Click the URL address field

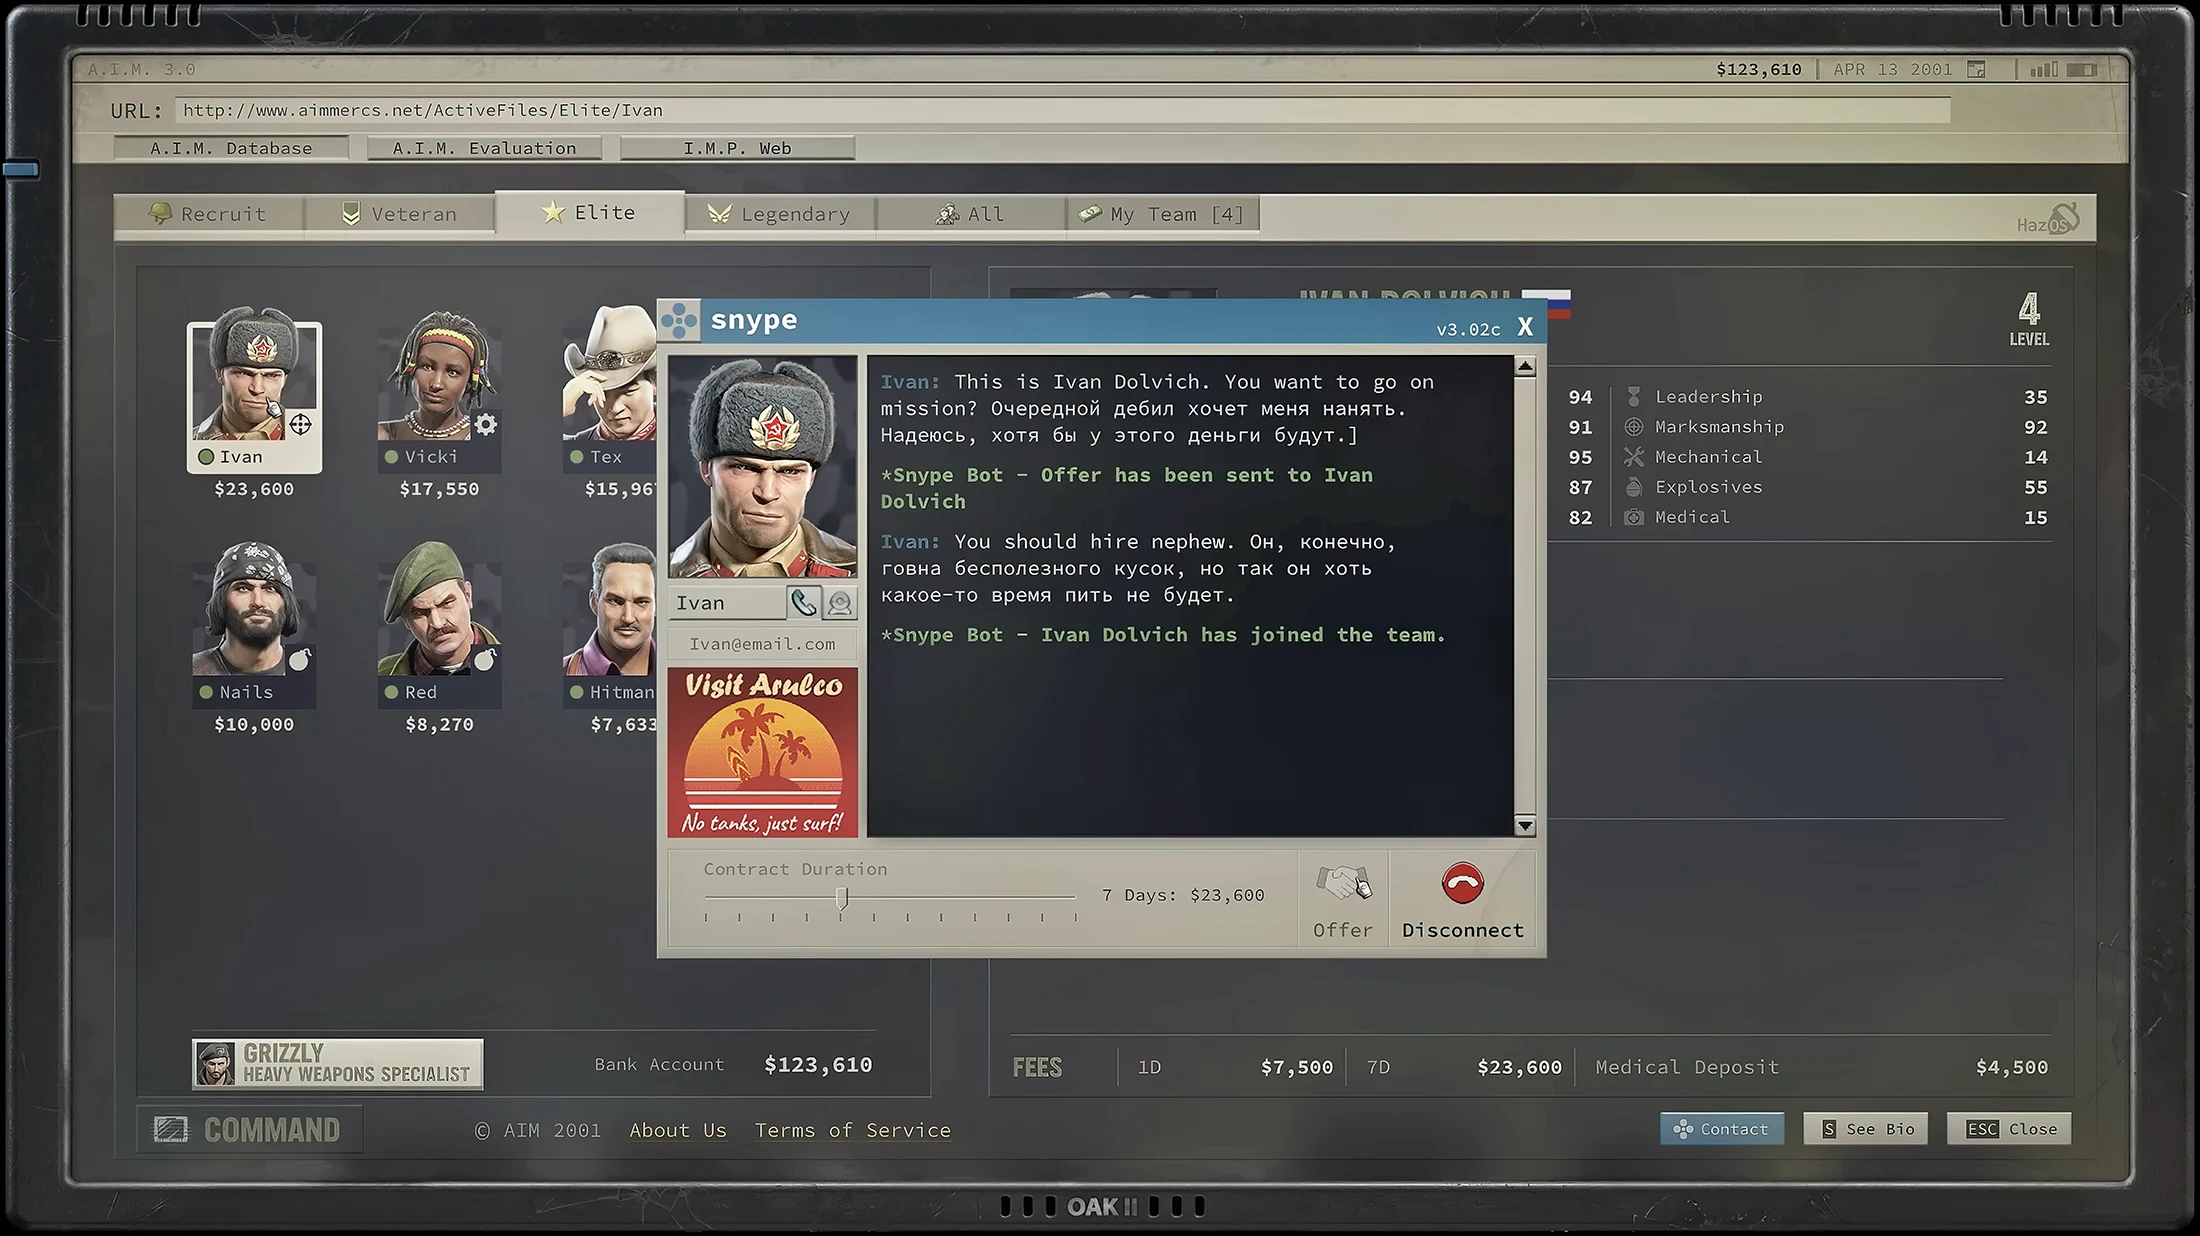tap(1062, 110)
